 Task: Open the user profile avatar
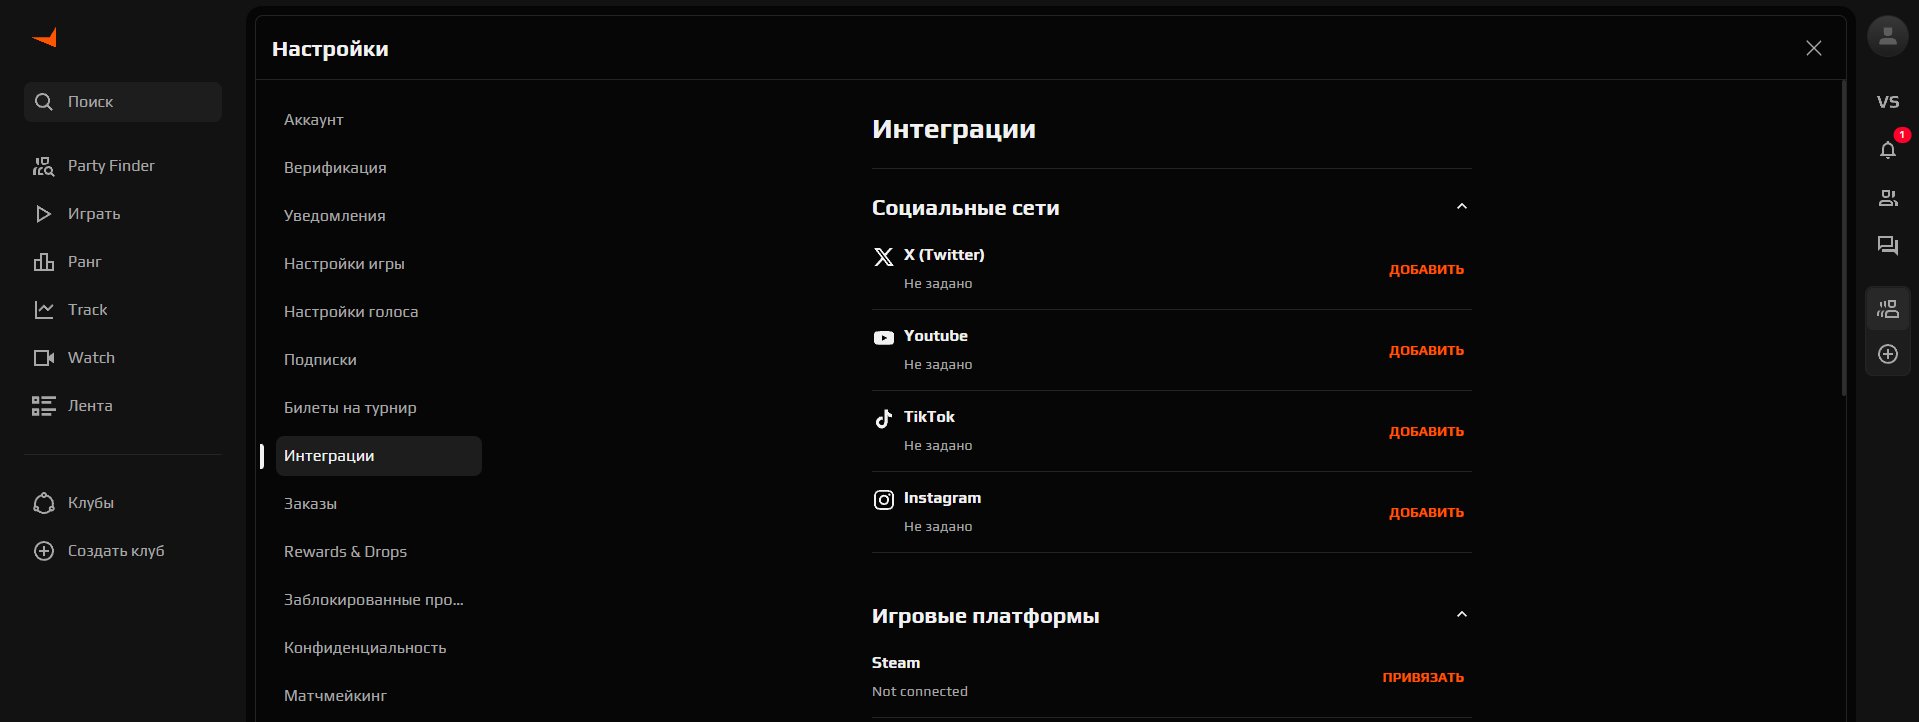(1887, 37)
